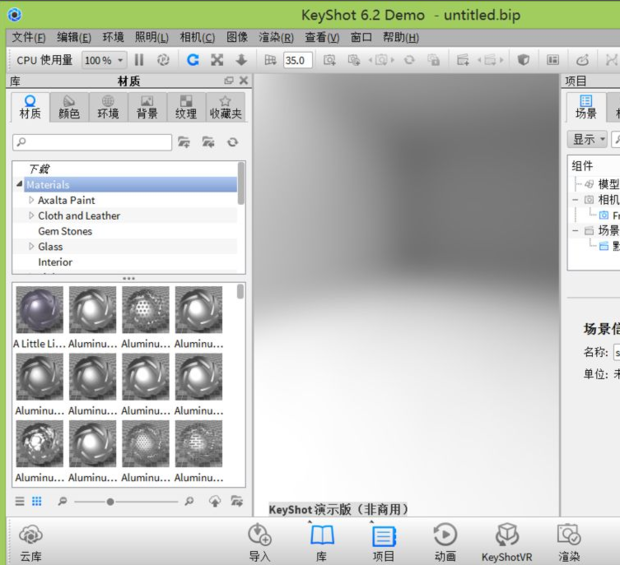Click the 显示 button in project panel
The height and width of the screenshot is (565, 620).
tap(588, 139)
